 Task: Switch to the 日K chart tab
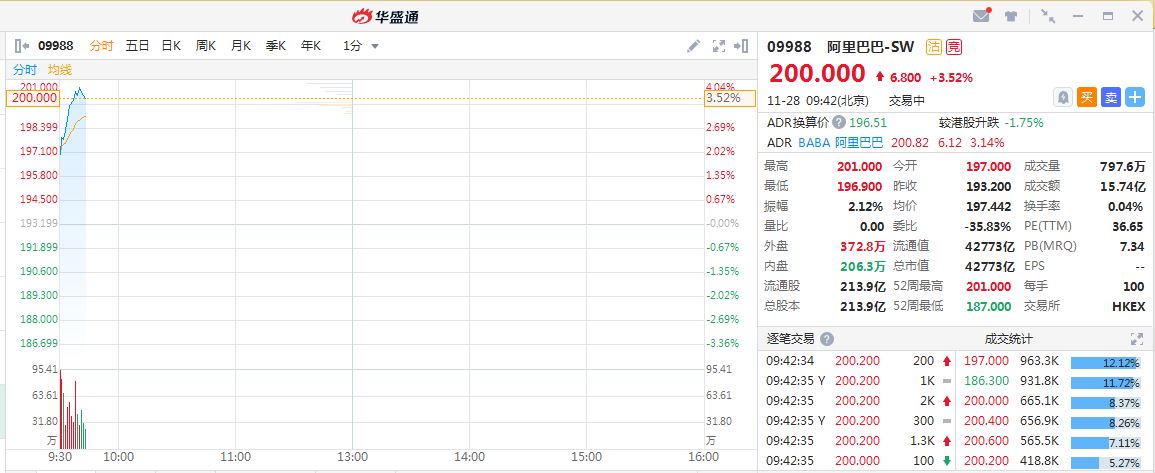[171, 46]
